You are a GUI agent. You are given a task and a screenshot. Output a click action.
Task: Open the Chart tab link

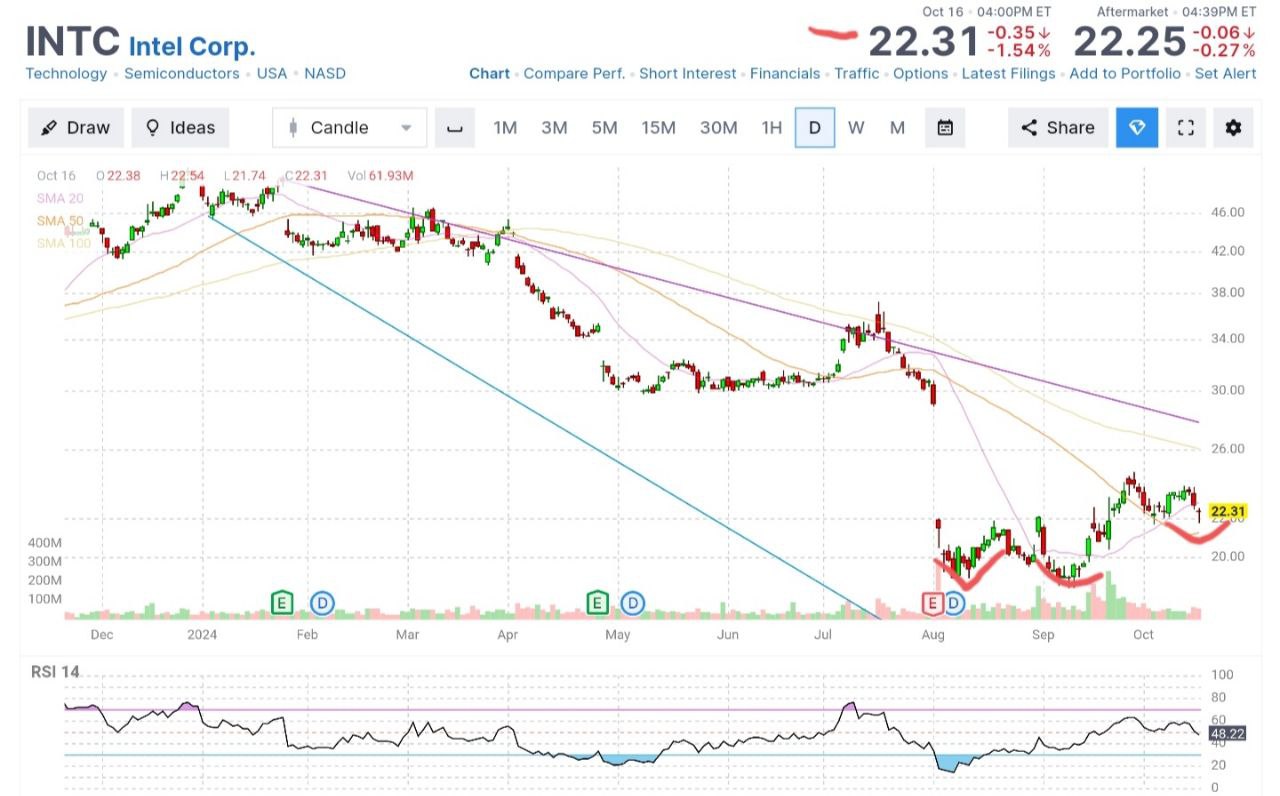pos(489,74)
